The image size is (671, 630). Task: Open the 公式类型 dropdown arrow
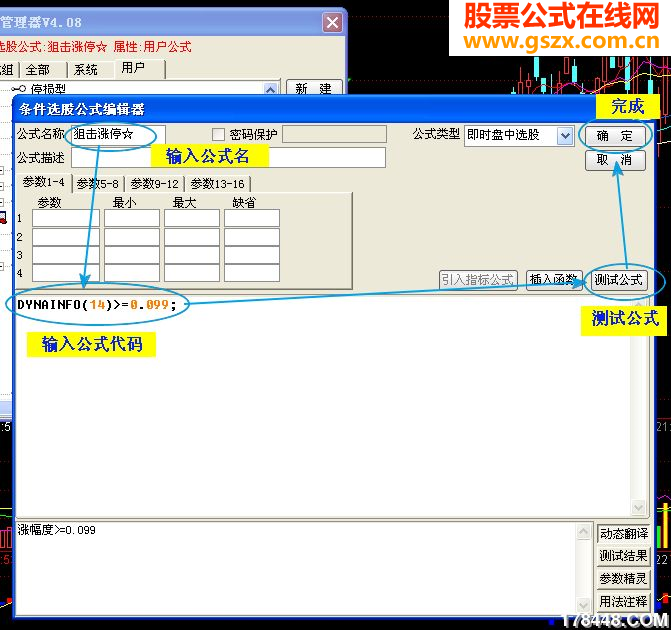565,136
